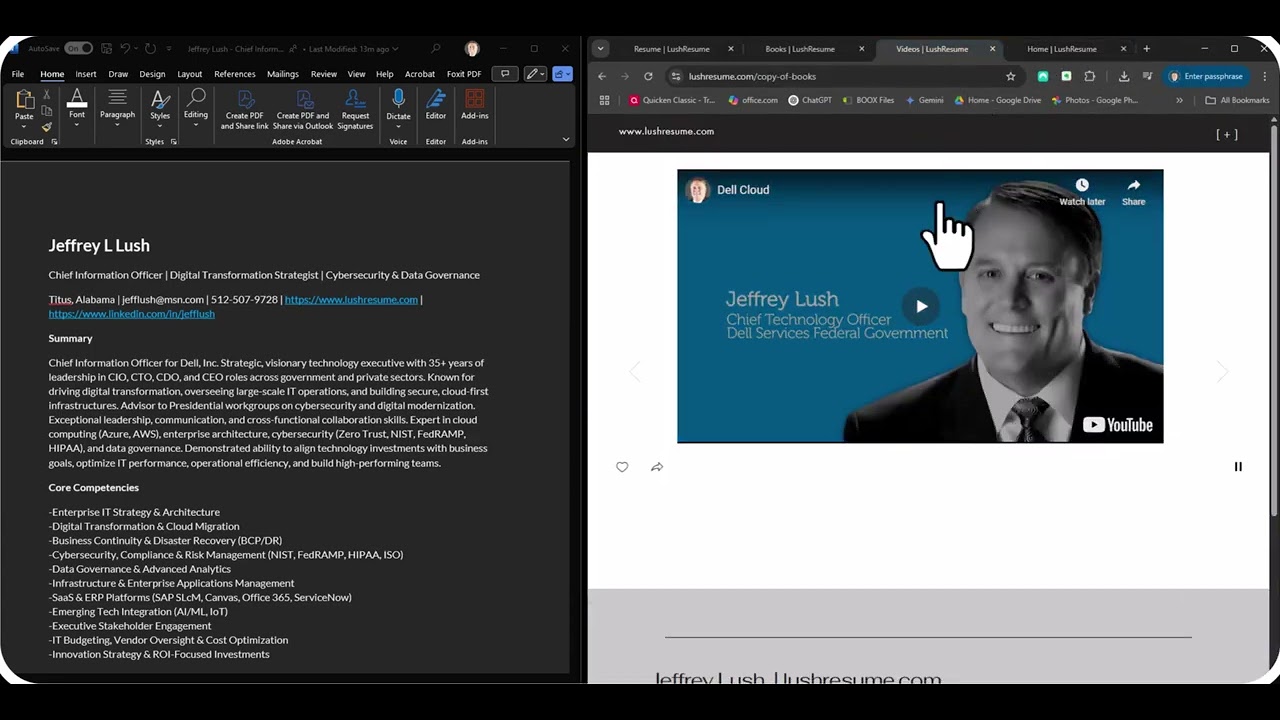Click Watch later on the YouTube video
The image size is (1280, 720).
[x=1082, y=192]
